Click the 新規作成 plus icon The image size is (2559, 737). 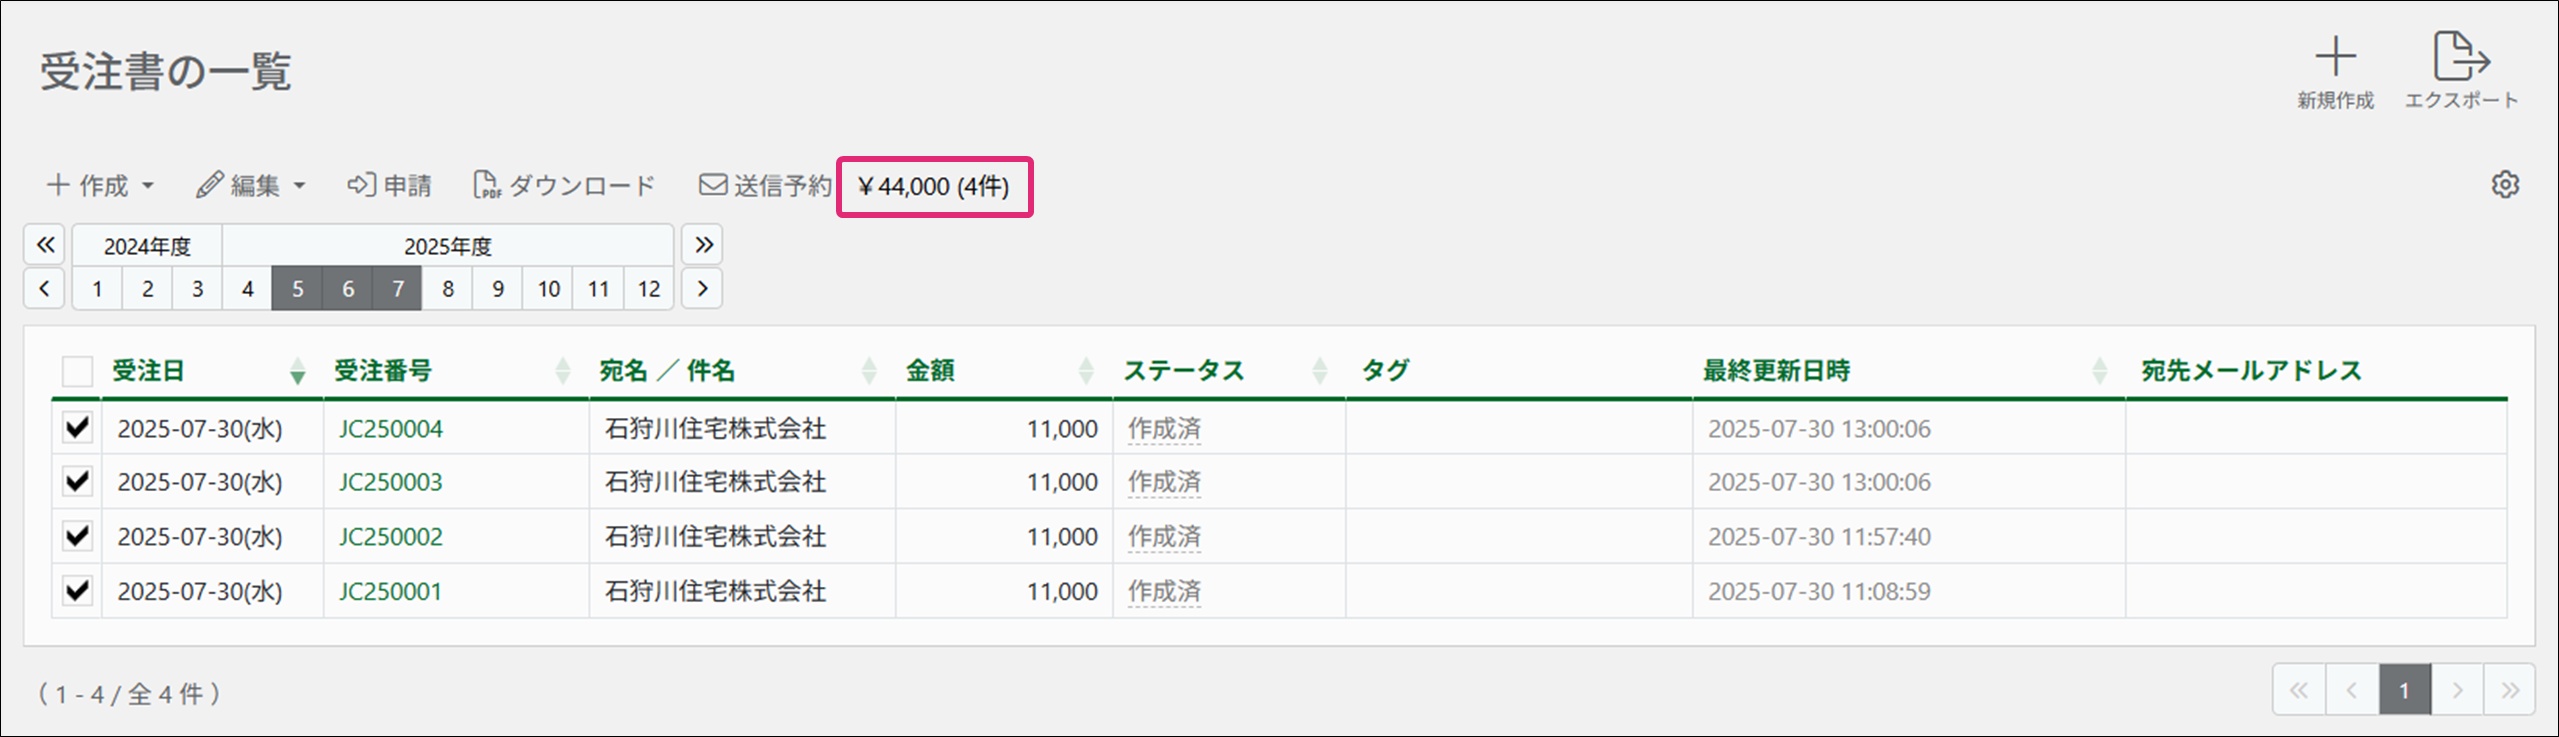tap(2334, 57)
